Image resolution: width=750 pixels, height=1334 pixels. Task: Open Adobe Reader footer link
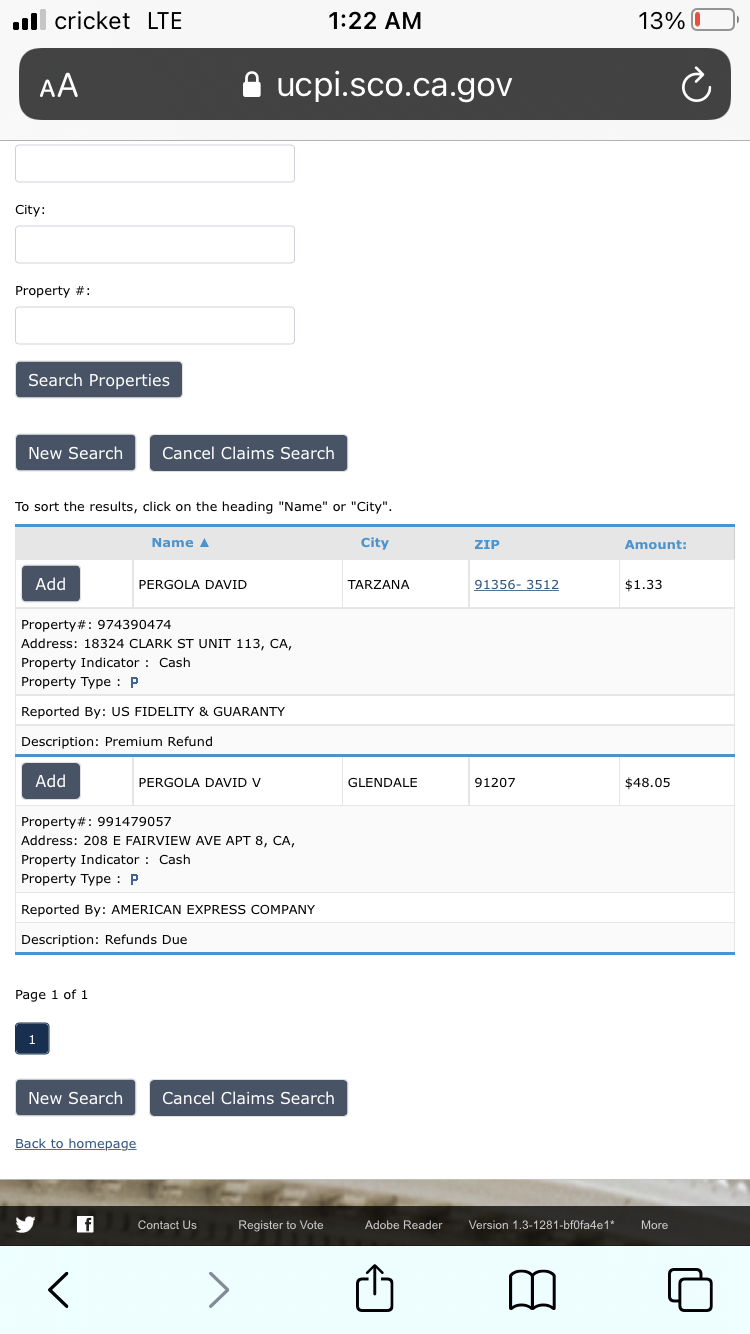click(403, 1225)
